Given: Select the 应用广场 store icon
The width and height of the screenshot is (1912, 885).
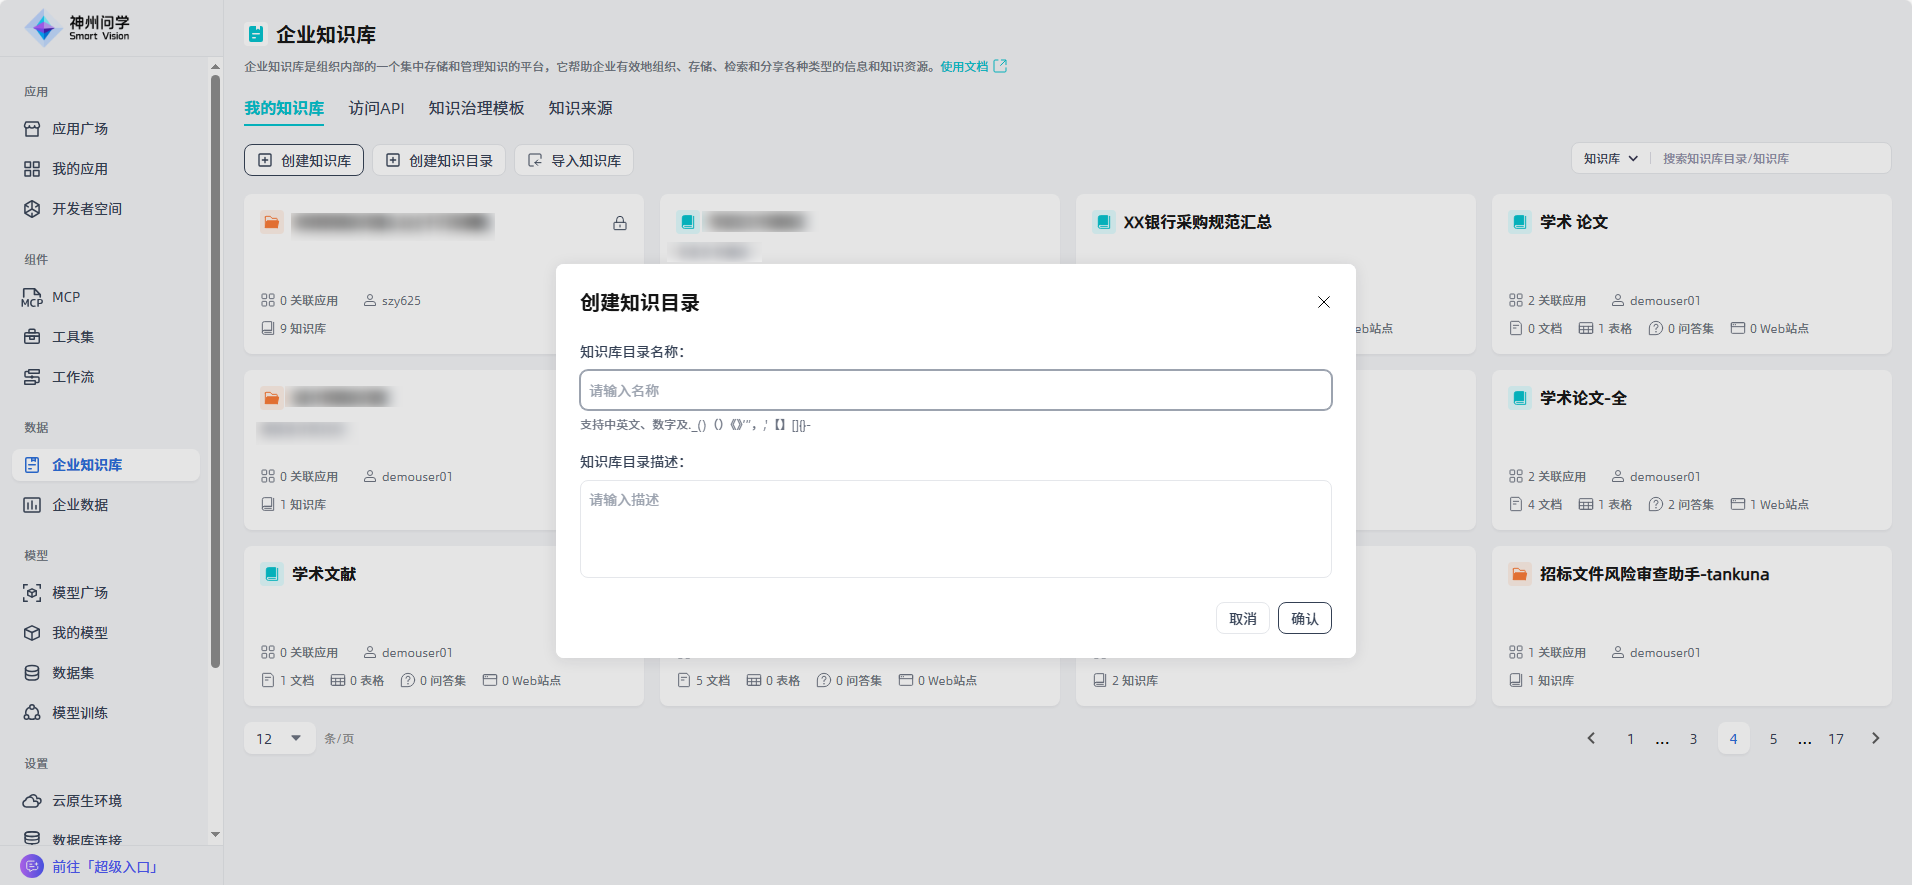Looking at the screenshot, I should pyautogui.click(x=32, y=129).
